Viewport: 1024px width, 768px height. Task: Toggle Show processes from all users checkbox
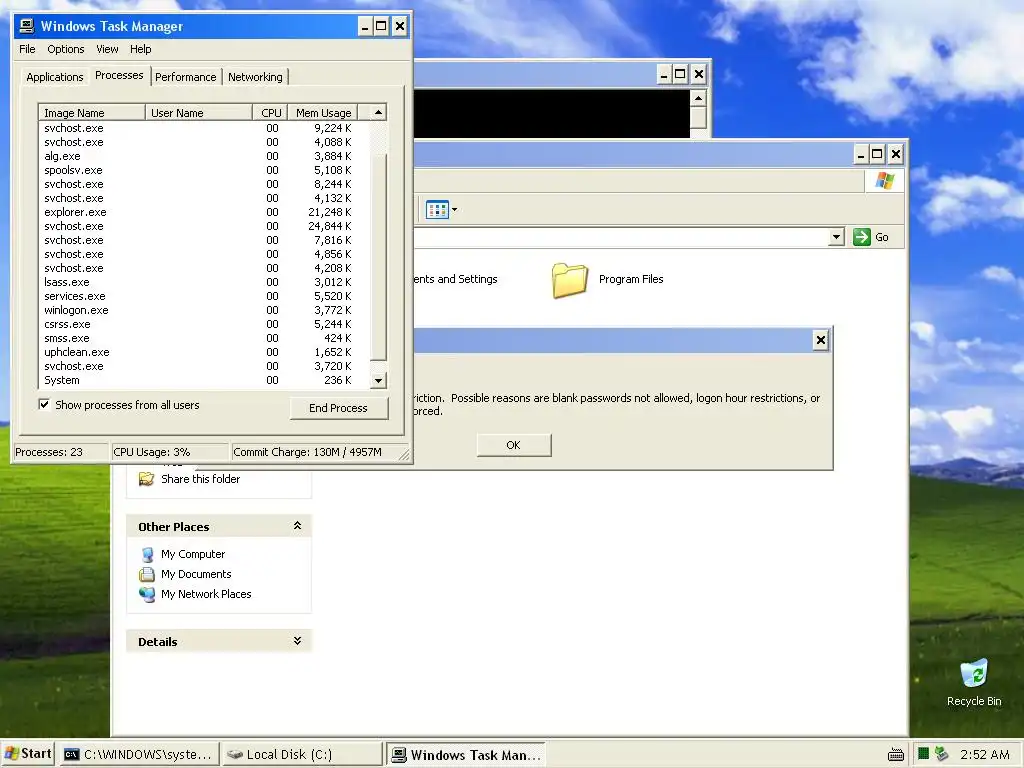(44, 405)
